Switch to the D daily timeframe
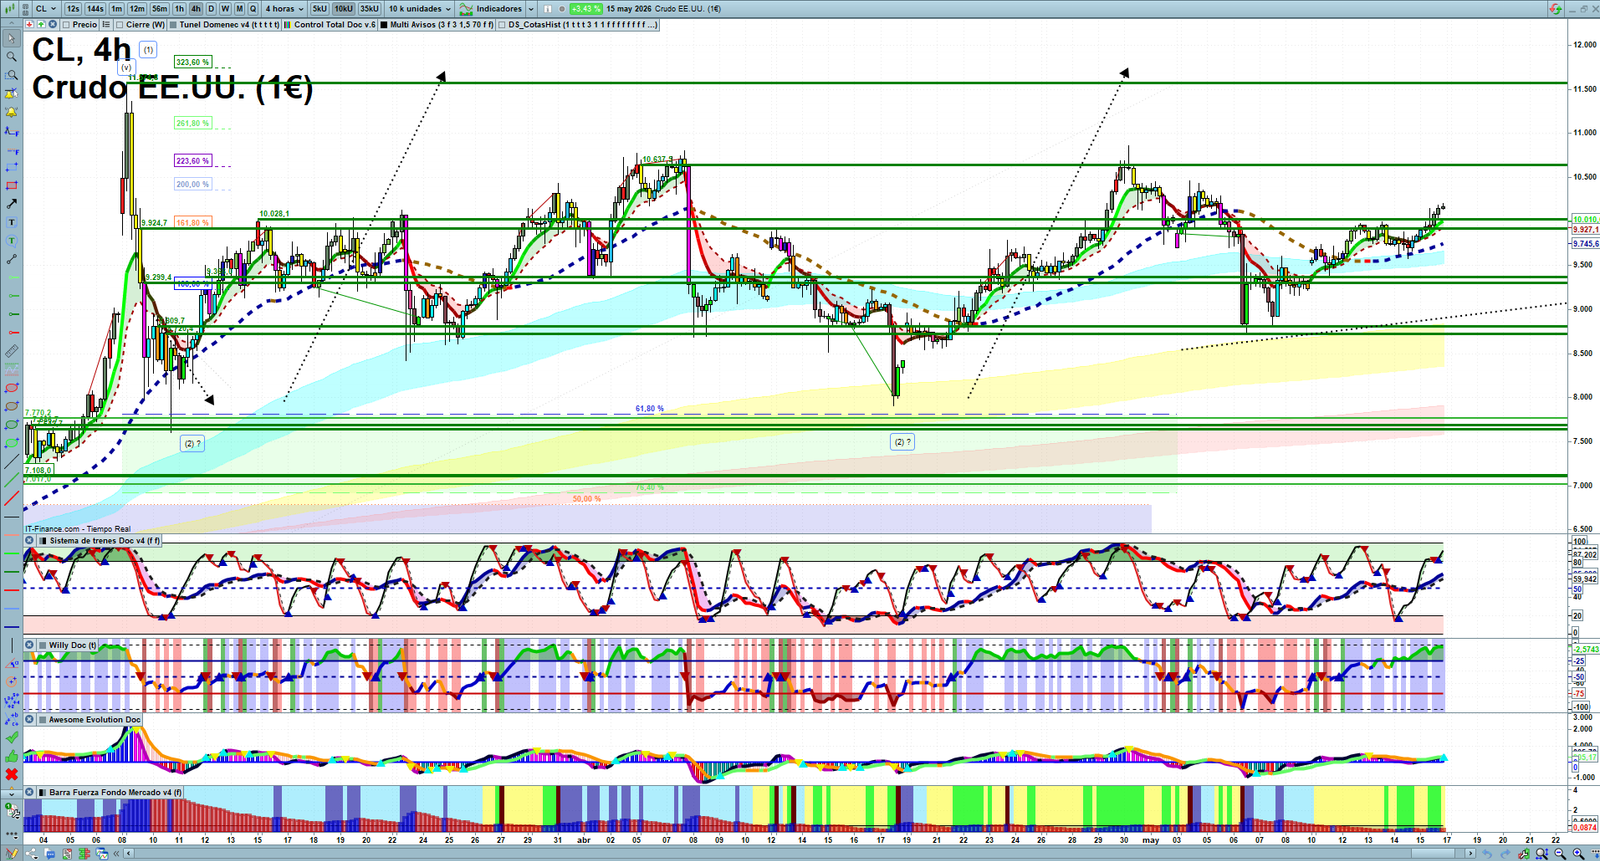Viewport: 1600px width, 861px height. 211,9
